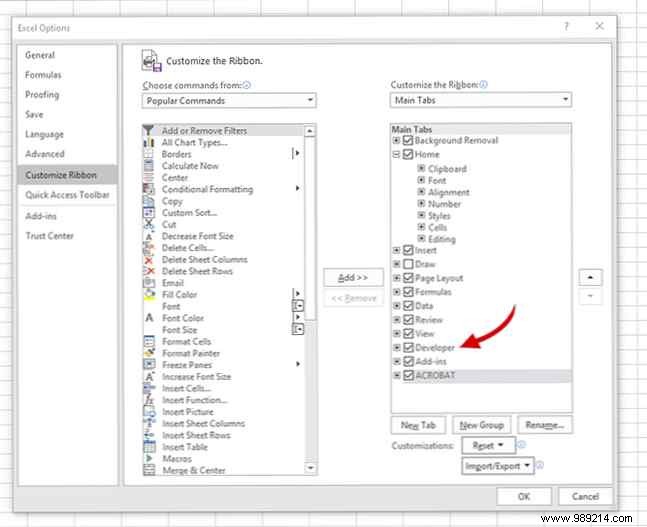Click the New Tab button
Screen dimensions: 647x527
(418, 425)
